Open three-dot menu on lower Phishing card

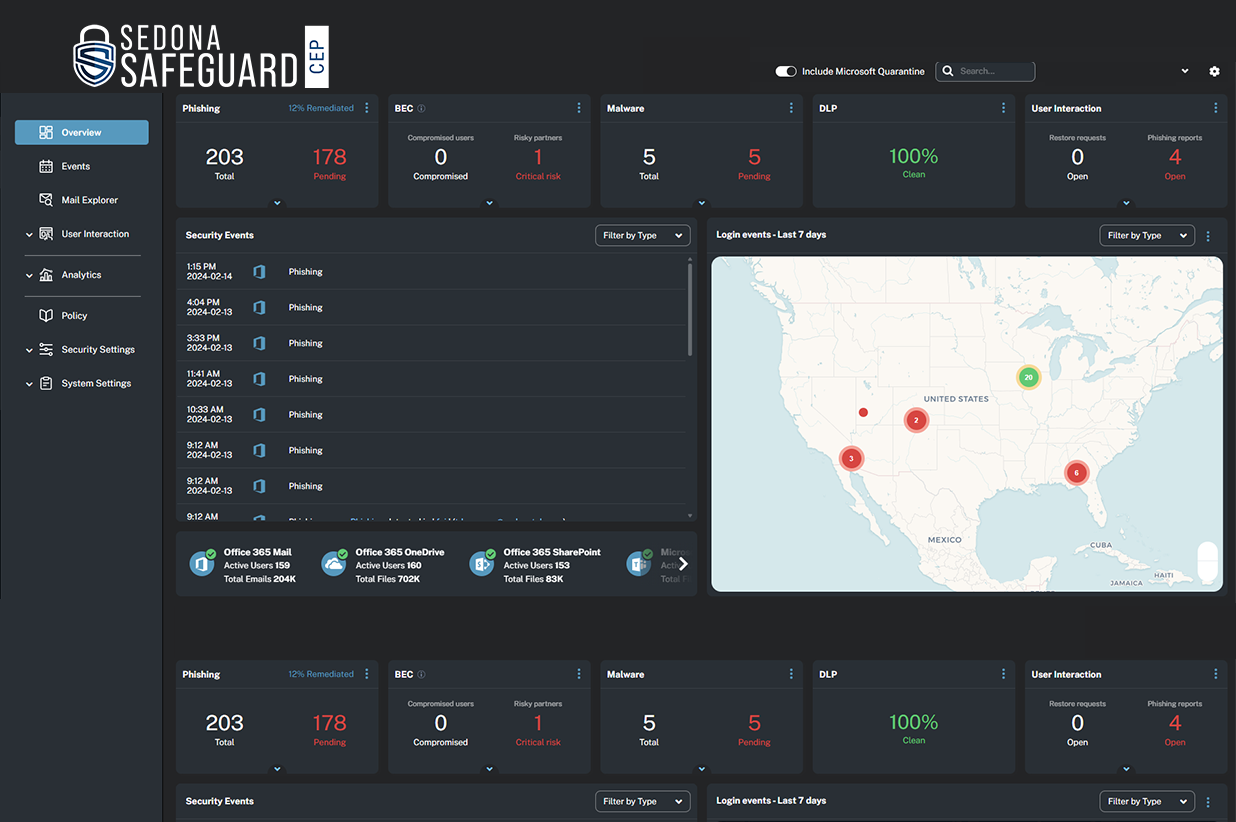coord(367,674)
